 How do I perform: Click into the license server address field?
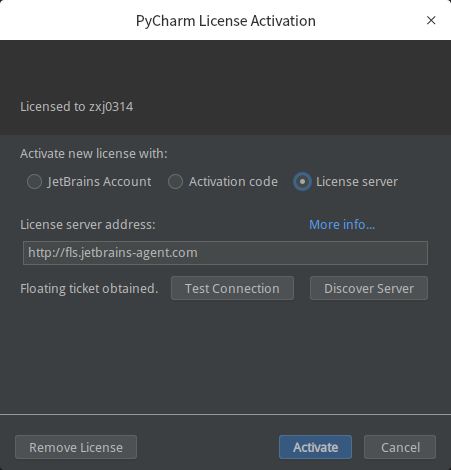pos(225,253)
